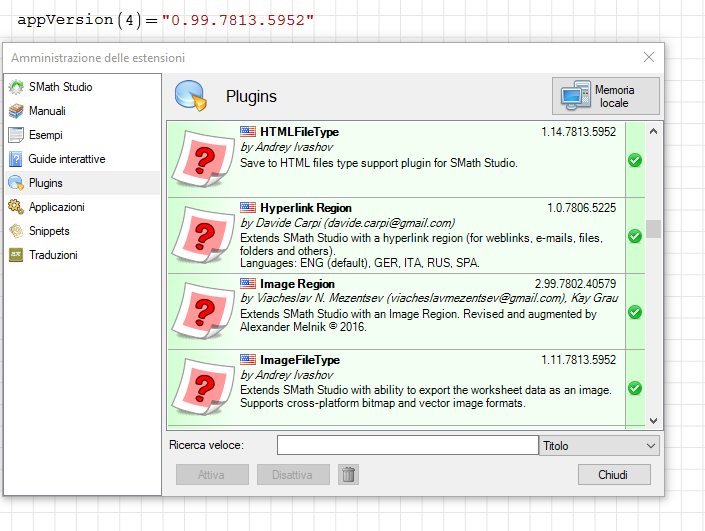Click the Memoria locale button
The height and width of the screenshot is (531, 705).
coord(606,97)
